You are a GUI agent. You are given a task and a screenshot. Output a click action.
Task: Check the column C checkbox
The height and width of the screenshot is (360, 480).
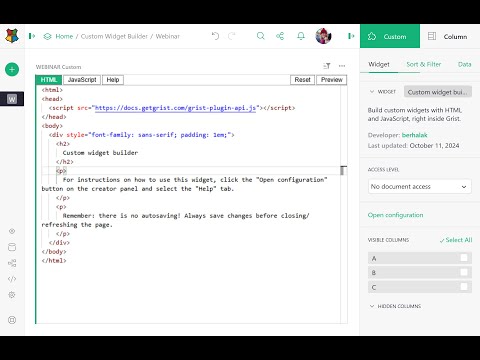point(464,286)
